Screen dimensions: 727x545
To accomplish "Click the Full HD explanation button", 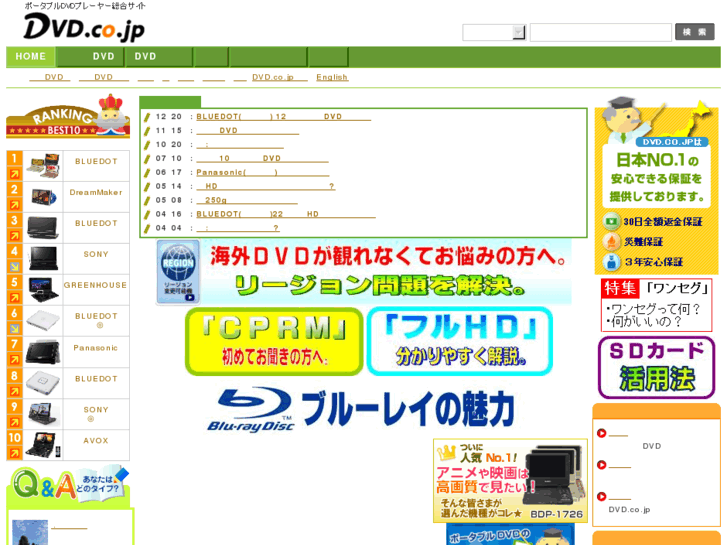I will click(x=459, y=341).
